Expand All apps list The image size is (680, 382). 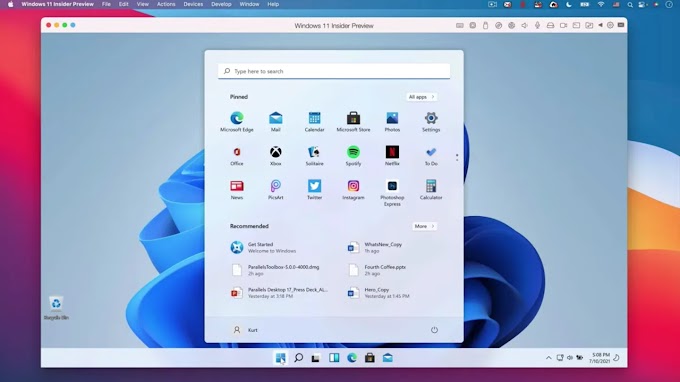(422, 97)
